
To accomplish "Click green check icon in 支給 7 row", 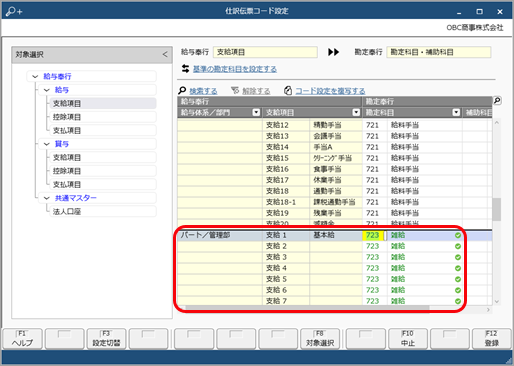I will point(458,301).
